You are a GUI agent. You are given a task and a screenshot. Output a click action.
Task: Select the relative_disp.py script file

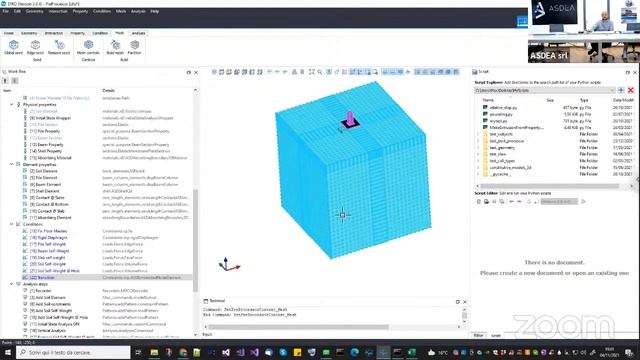click(503, 108)
